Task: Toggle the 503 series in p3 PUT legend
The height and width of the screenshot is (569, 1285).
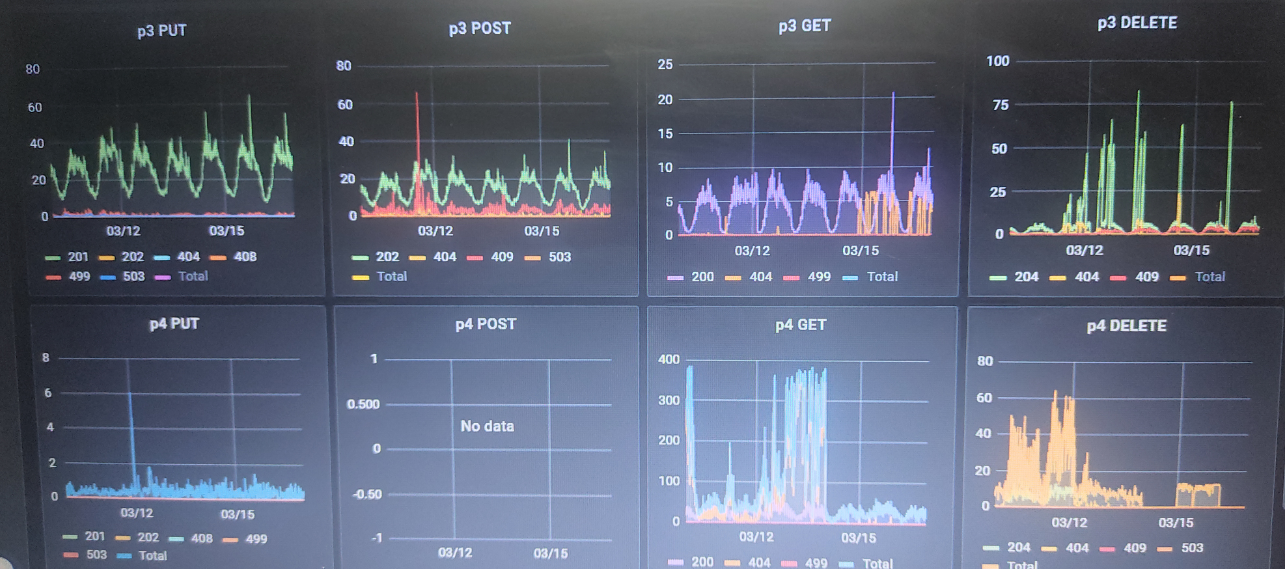Action: click(x=122, y=276)
